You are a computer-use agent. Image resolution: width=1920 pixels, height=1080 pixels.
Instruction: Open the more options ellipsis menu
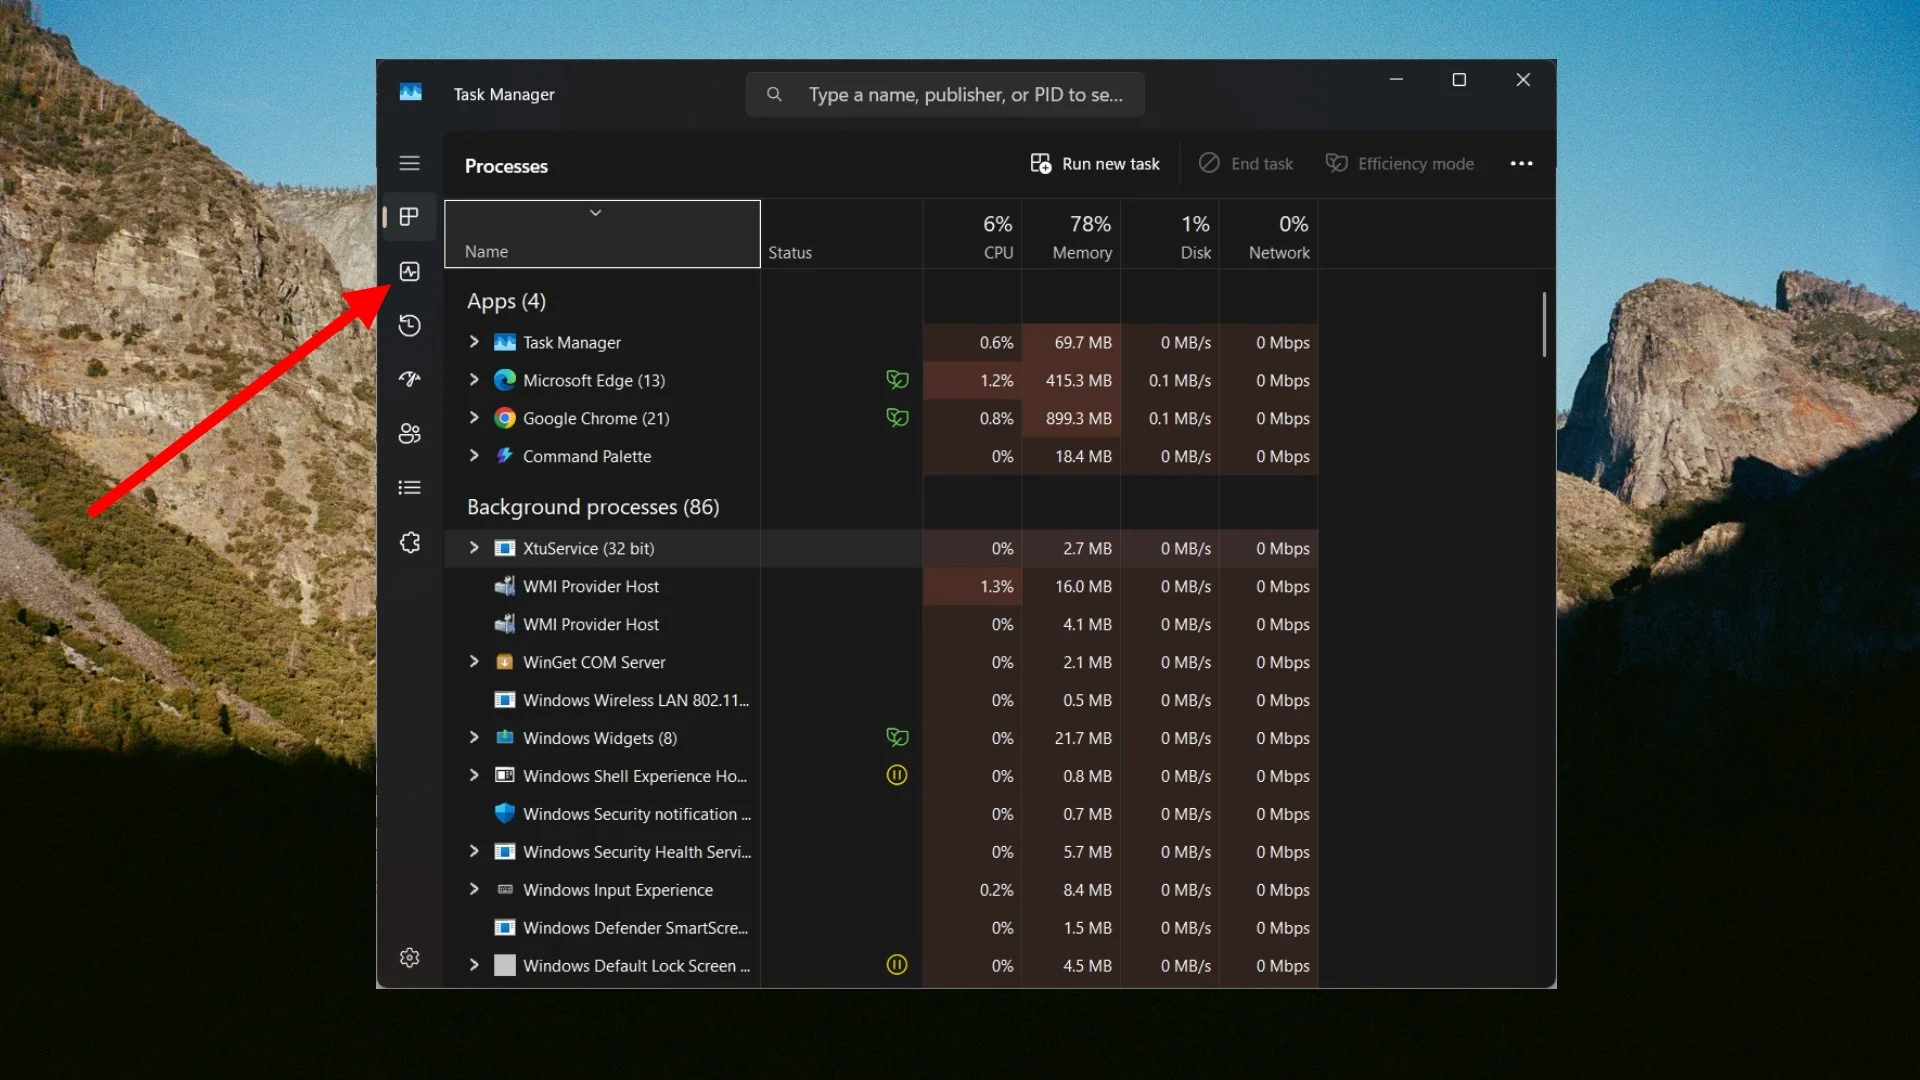pyautogui.click(x=1520, y=163)
